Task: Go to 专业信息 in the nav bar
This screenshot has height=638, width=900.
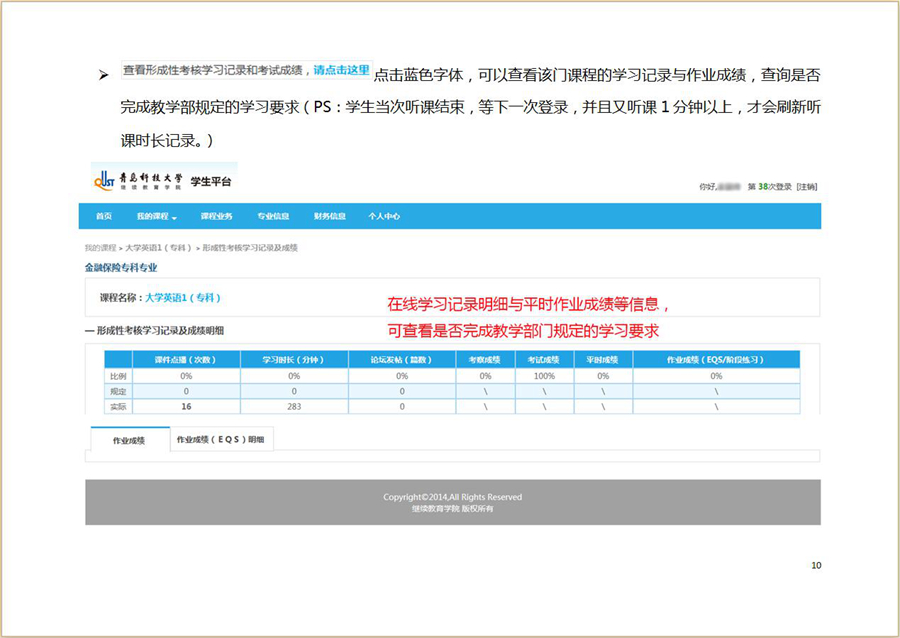Action: coord(273,216)
